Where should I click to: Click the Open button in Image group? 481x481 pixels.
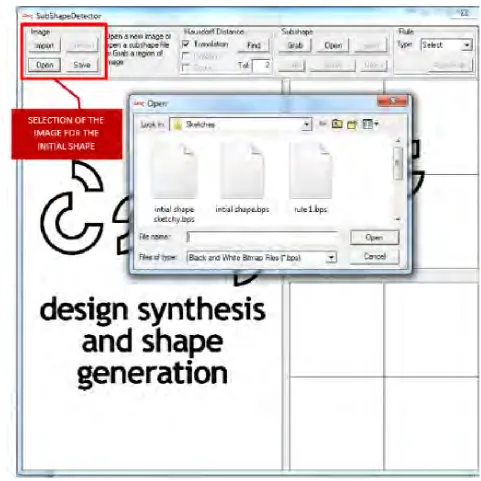pyautogui.click(x=44, y=65)
